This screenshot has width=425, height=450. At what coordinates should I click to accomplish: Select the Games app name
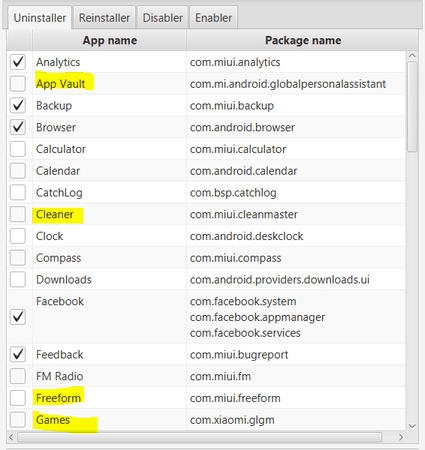(x=53, y=420)
